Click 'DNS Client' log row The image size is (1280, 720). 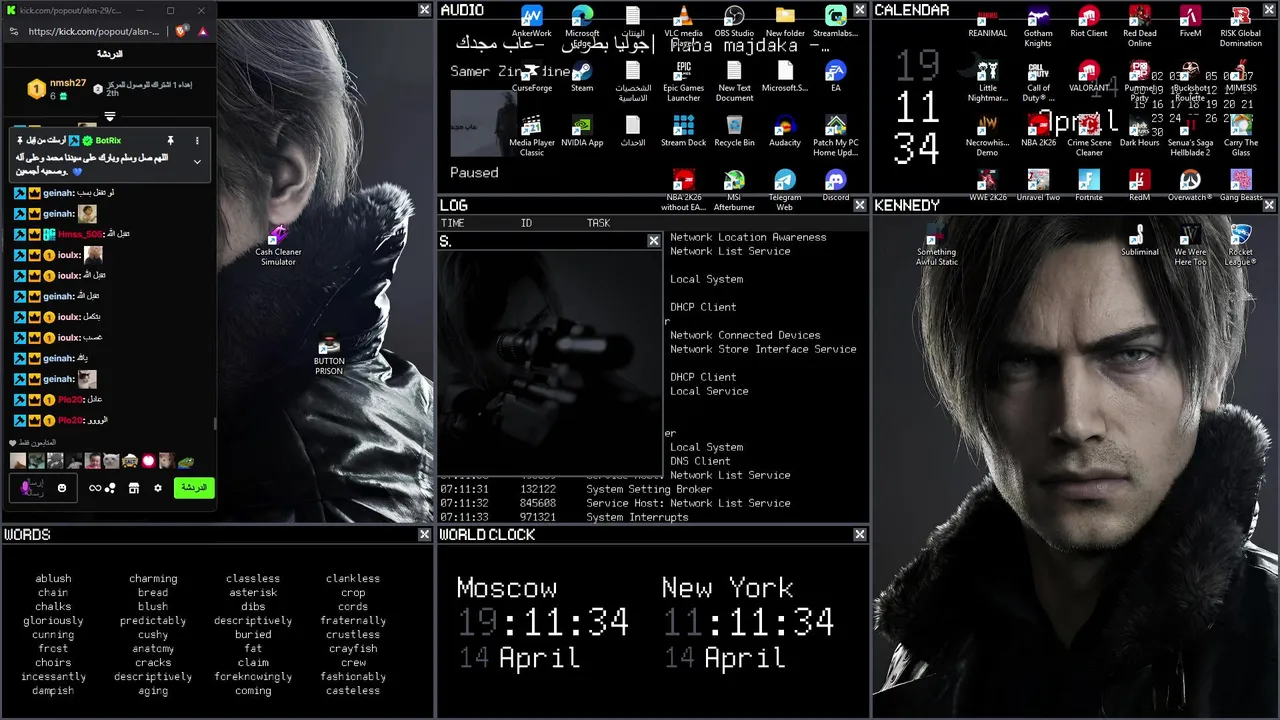700,461
